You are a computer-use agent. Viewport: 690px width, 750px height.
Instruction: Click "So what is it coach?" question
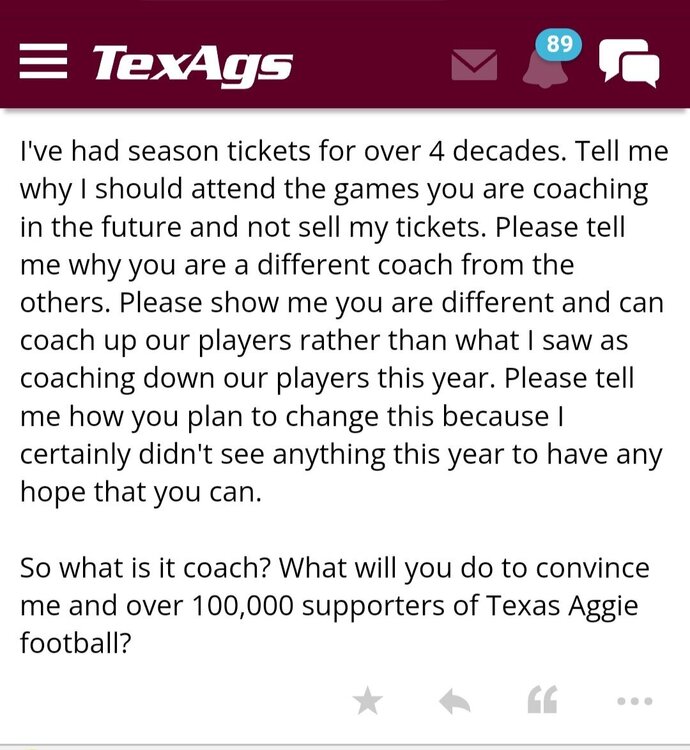(145, 568)
